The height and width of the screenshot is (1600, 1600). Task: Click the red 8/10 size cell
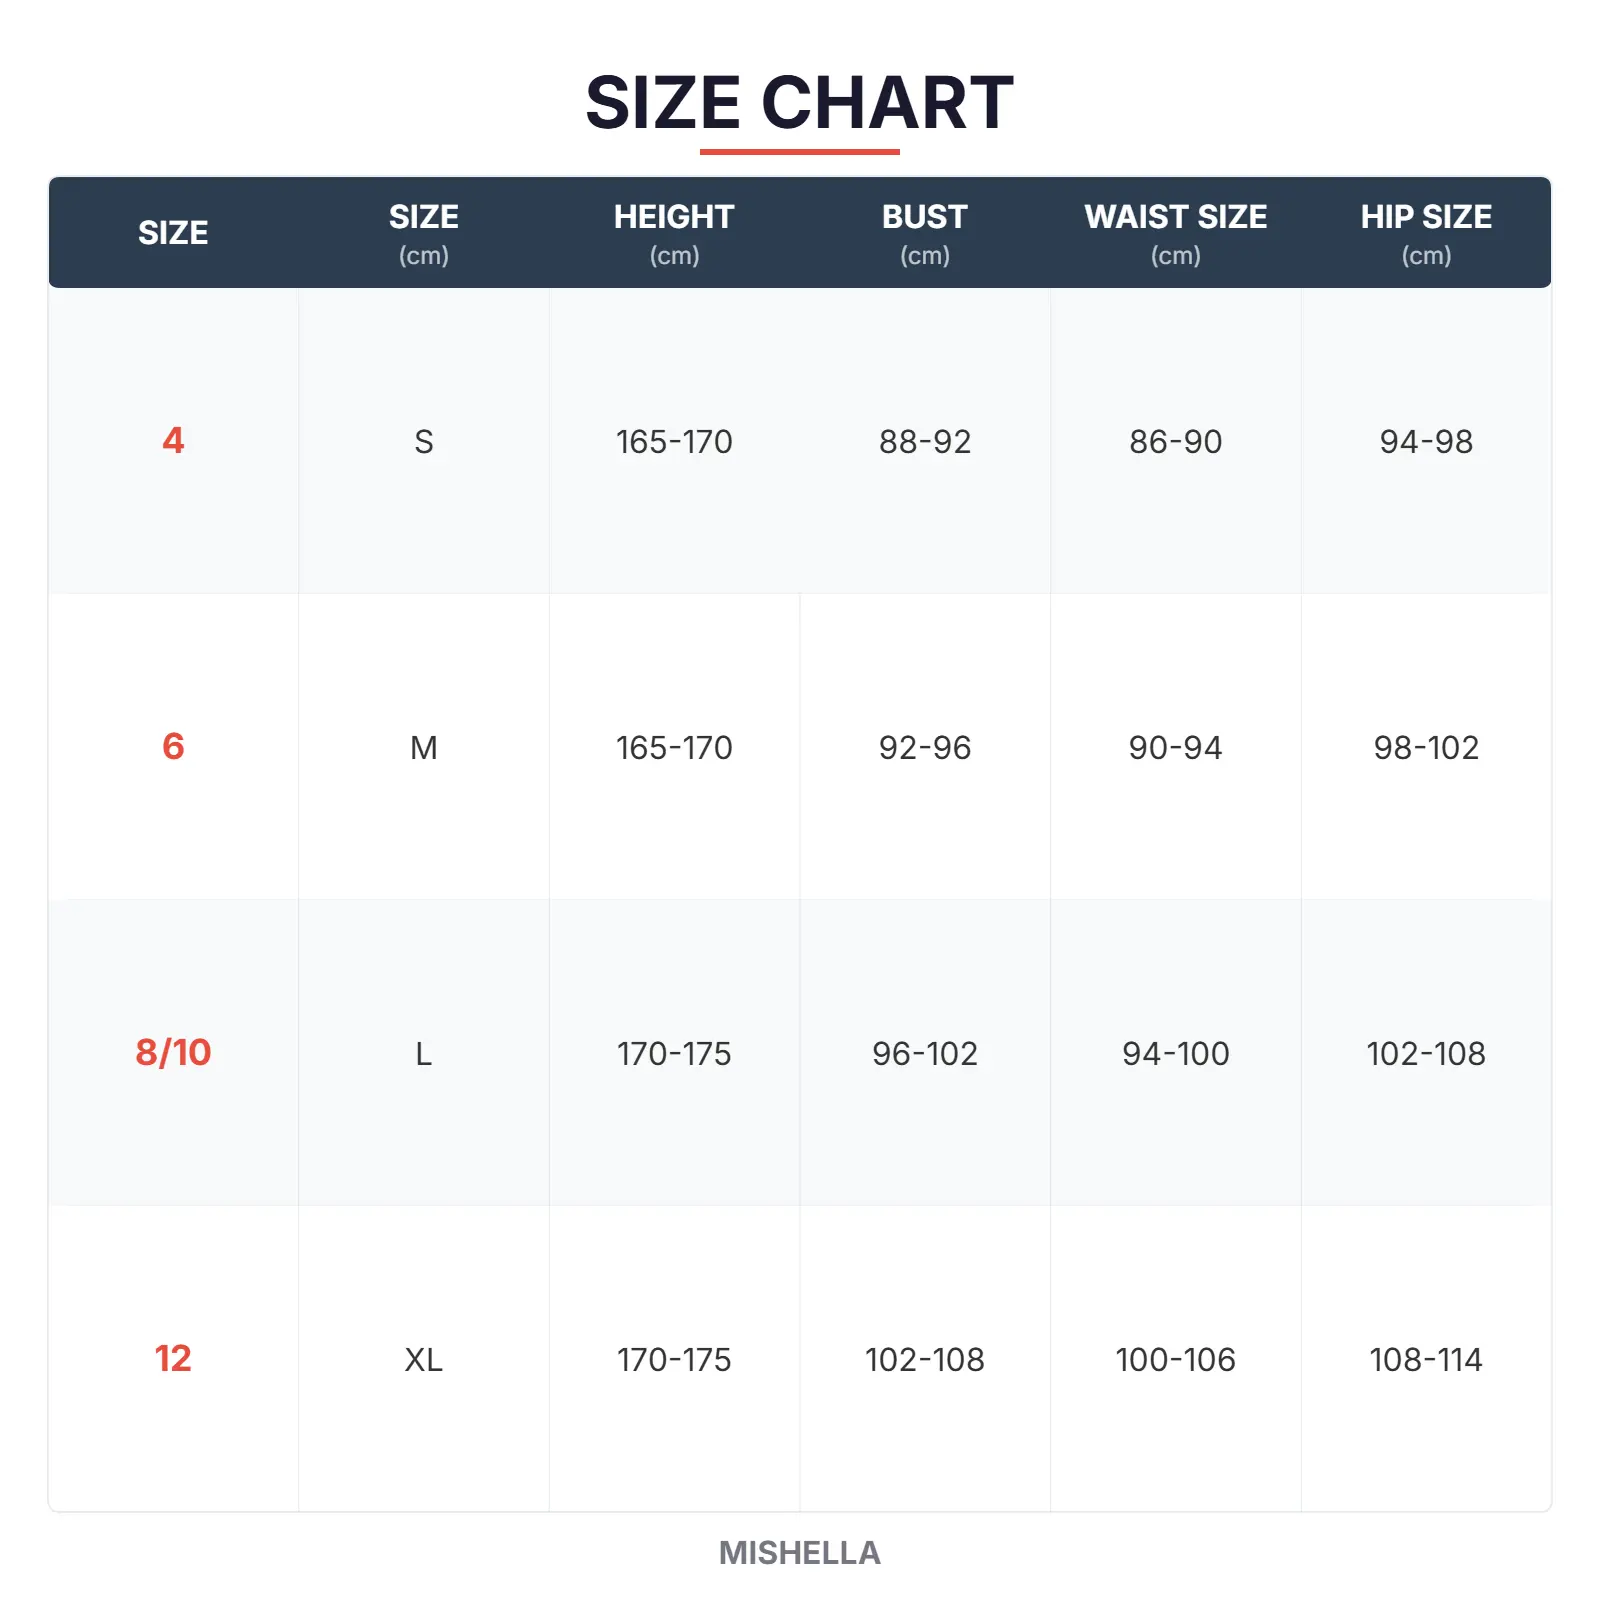173,1053
